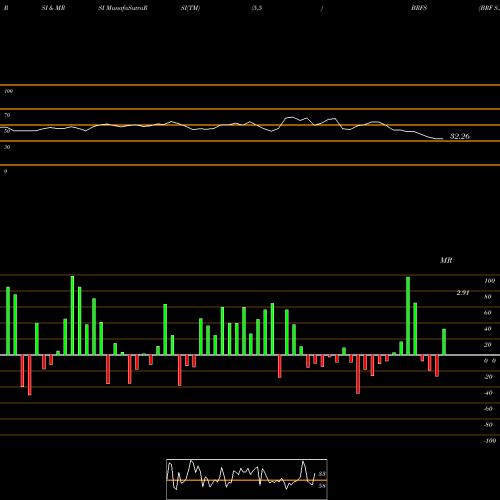500x500 pixels.
Task: Click the 60 label on MR axis
Action: (488, 313)
